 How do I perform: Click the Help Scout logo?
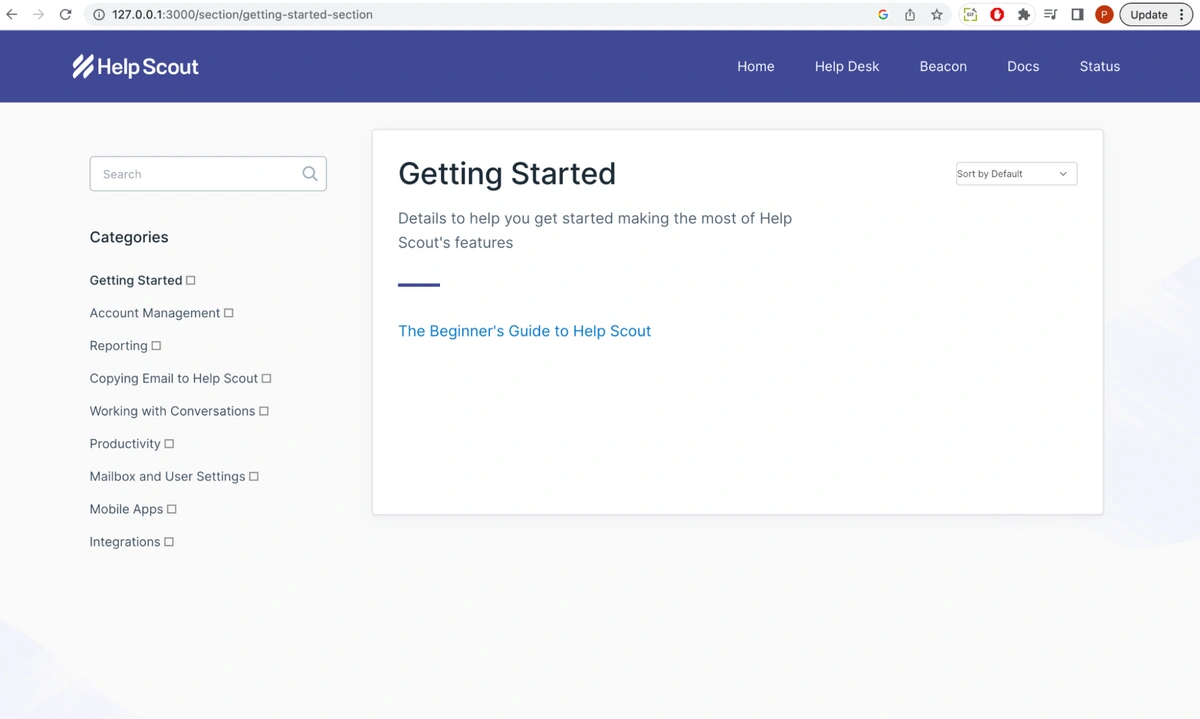click(136, 67)
